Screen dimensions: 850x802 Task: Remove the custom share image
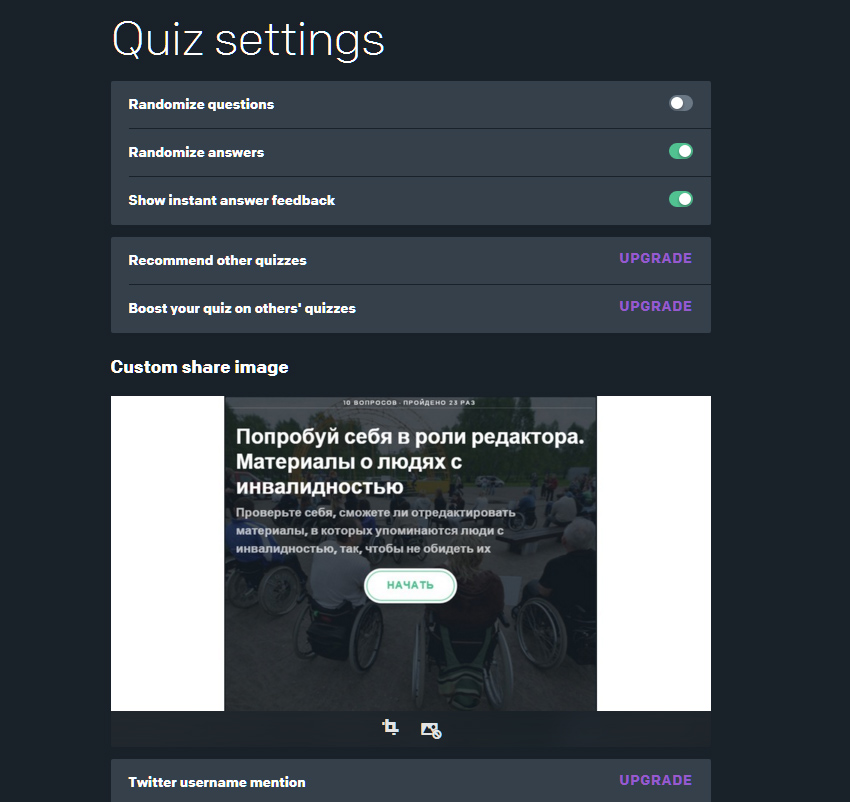click(431, 730)
